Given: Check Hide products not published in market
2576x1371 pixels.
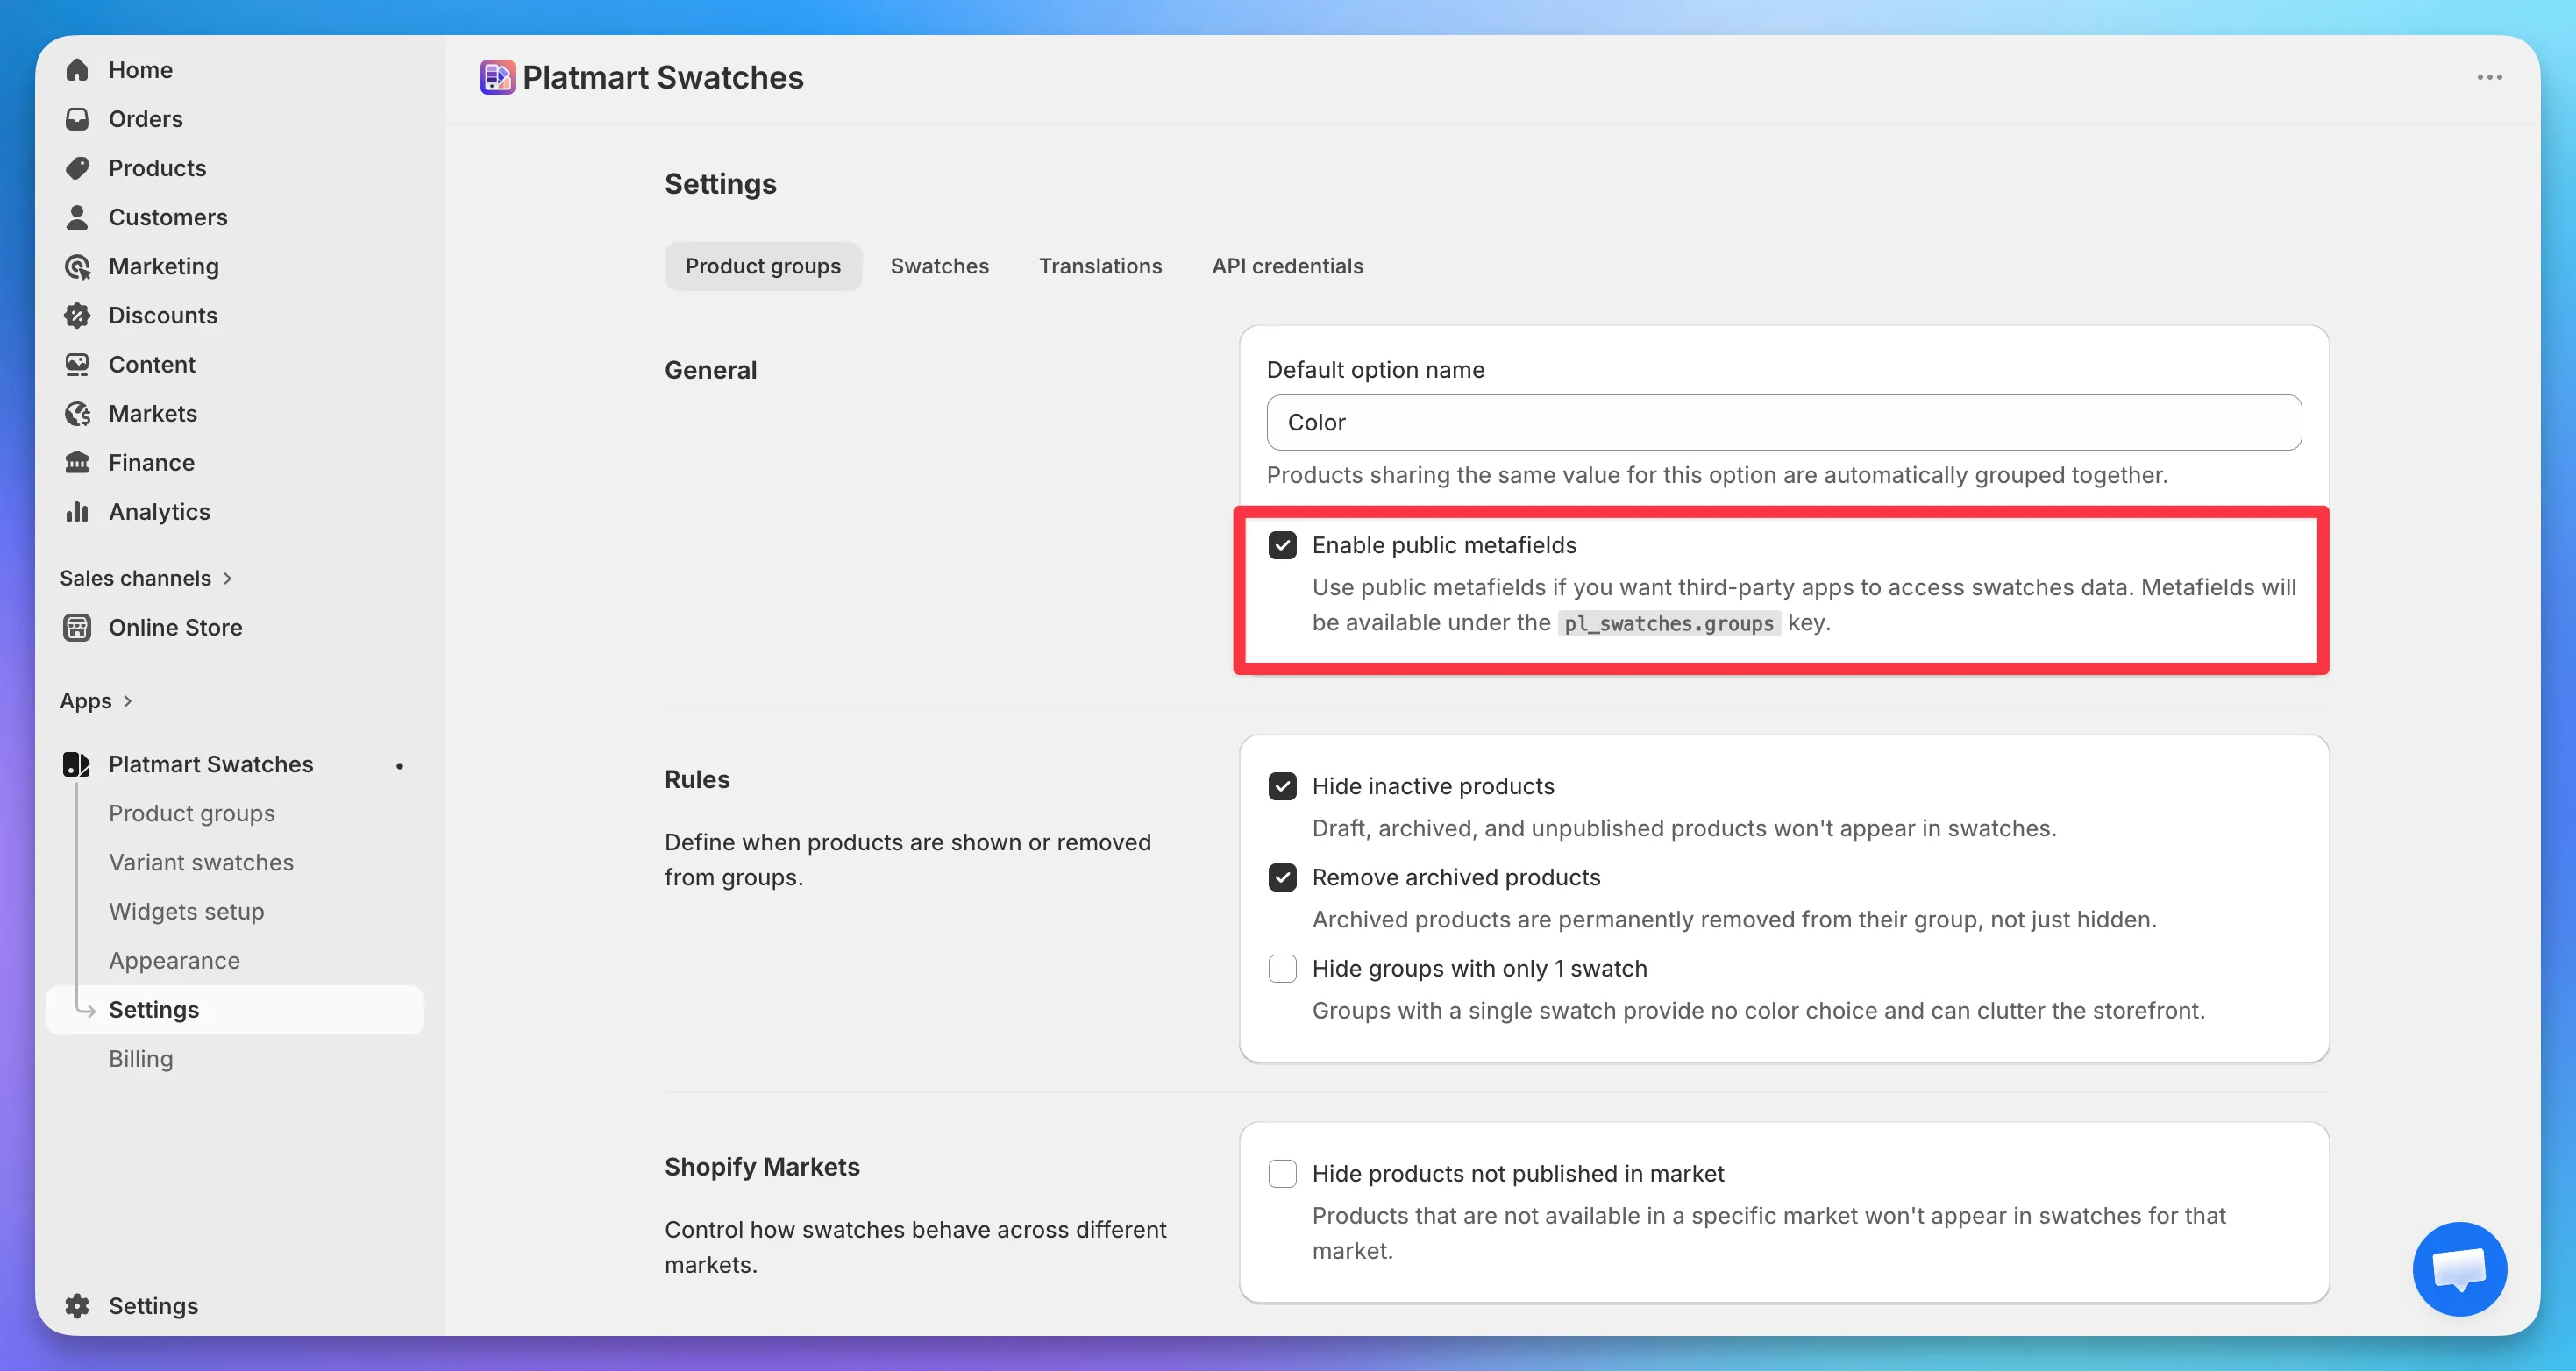Looking at the screenshot, I should pyautogui.click(x=1282, y=1173).
